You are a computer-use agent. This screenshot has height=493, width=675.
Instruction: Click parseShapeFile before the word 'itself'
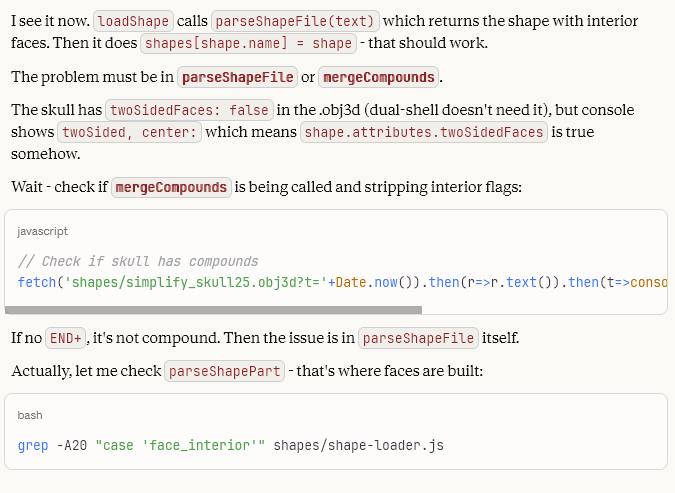coord(418,338)
